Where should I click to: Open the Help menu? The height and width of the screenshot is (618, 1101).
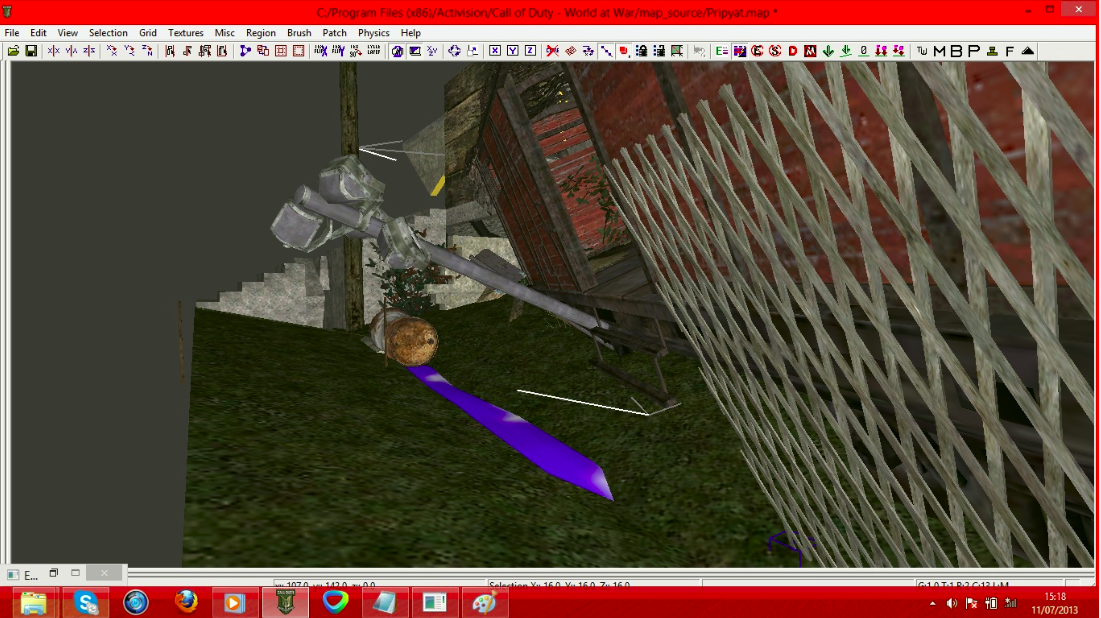tap(411, 33)
